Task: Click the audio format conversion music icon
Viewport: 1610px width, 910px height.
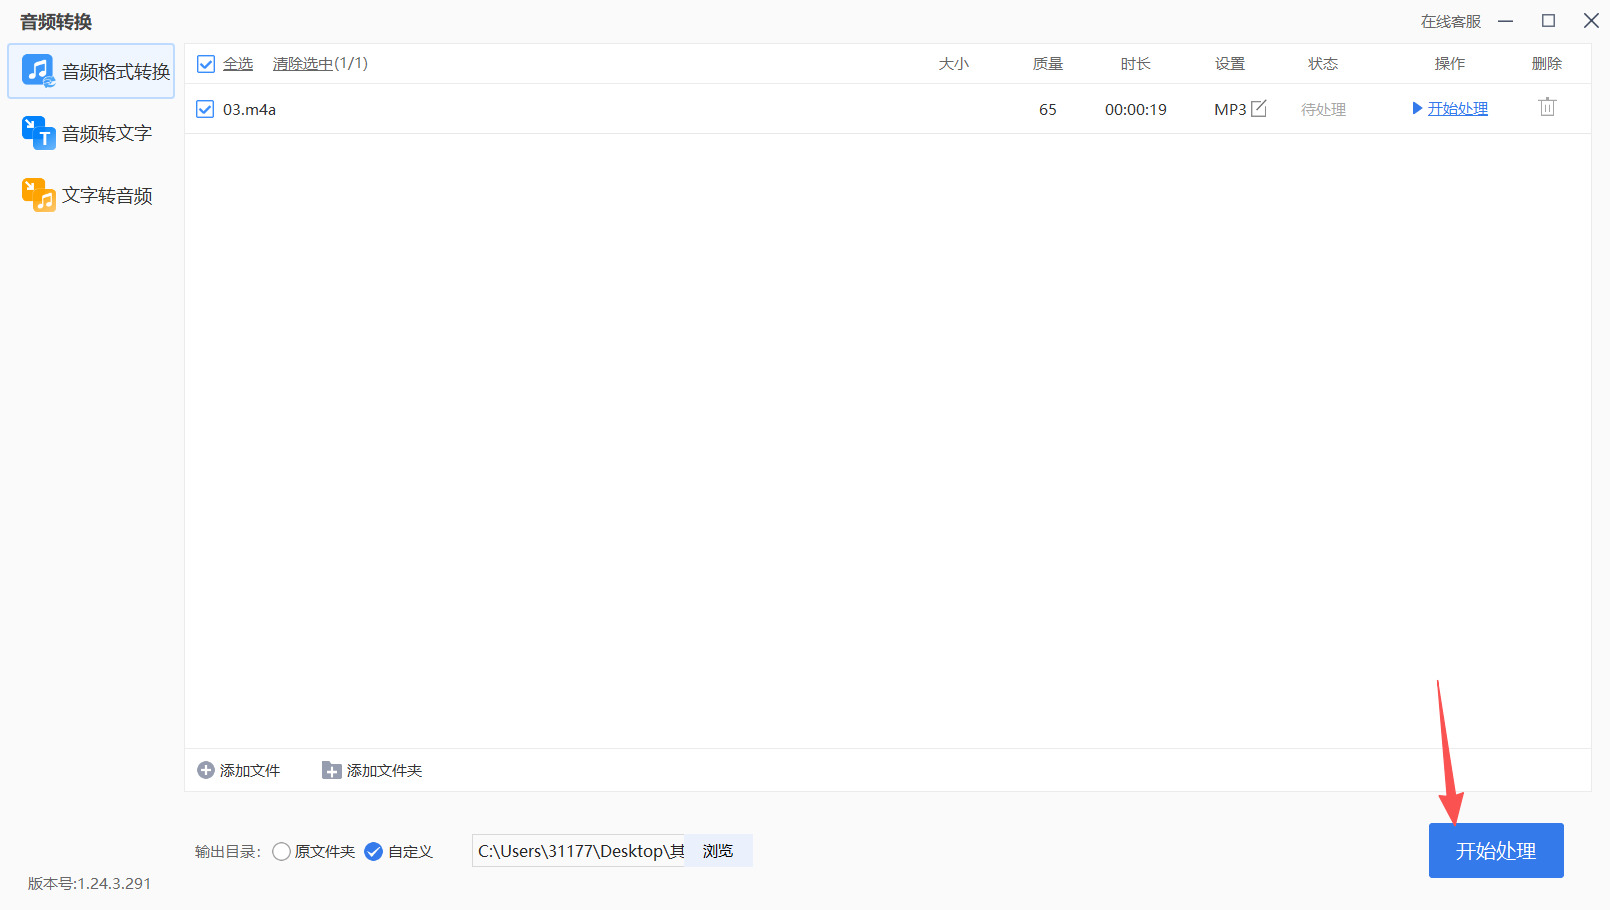Action: click(38, 71)
